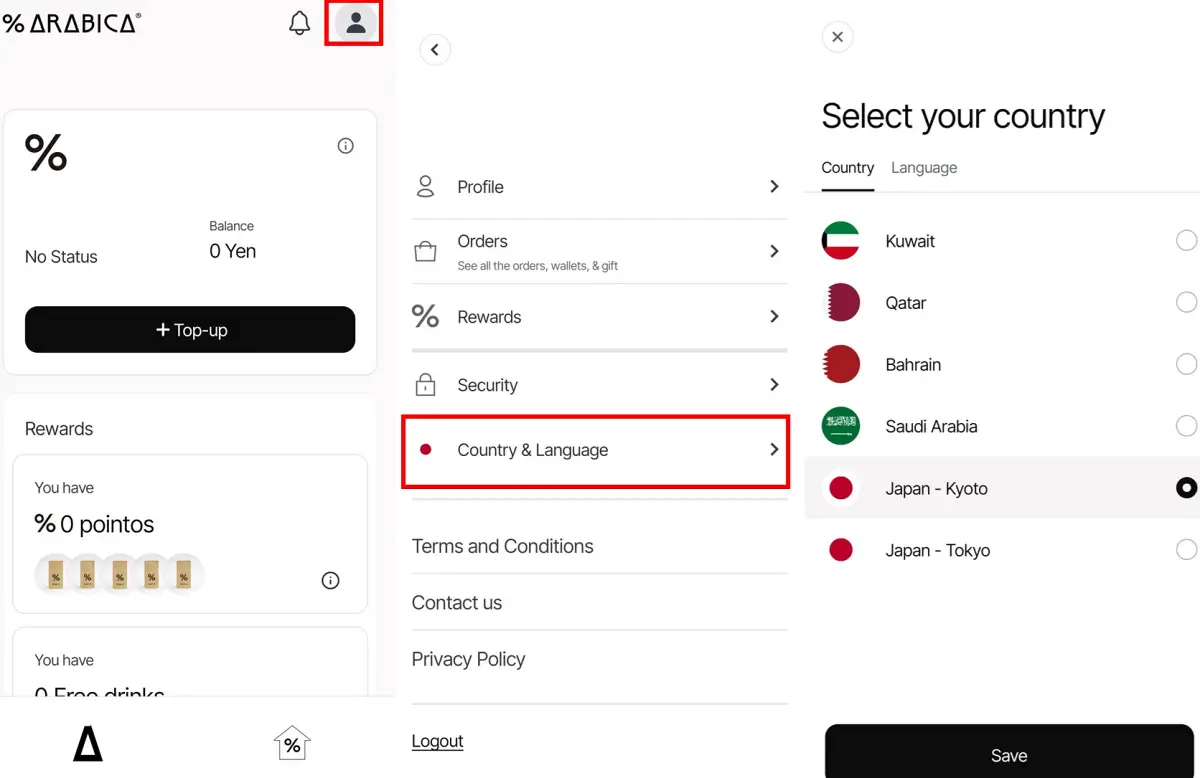The width and height of the screenshot is (1200, 778).
Task: Click info icon beside the reward points
Action: [331, 581]
